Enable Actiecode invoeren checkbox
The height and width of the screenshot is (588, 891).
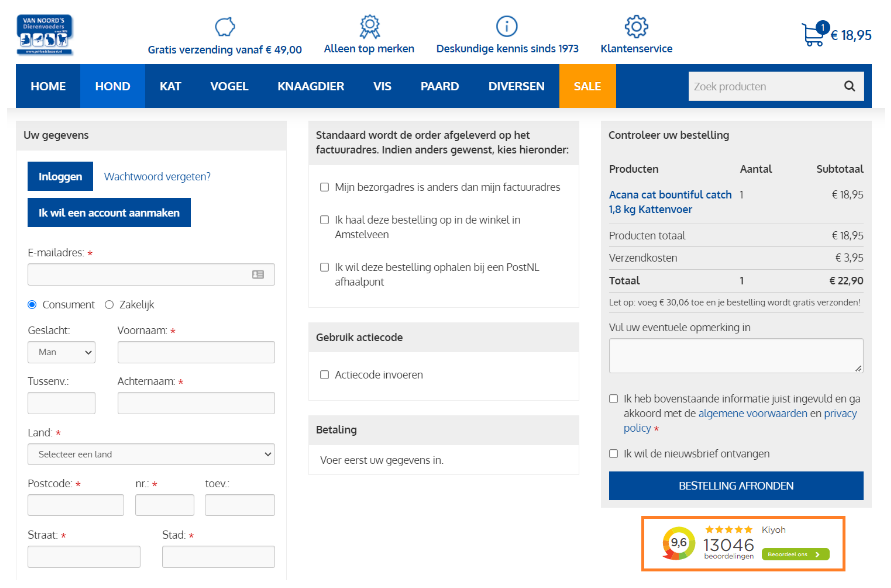324,375
